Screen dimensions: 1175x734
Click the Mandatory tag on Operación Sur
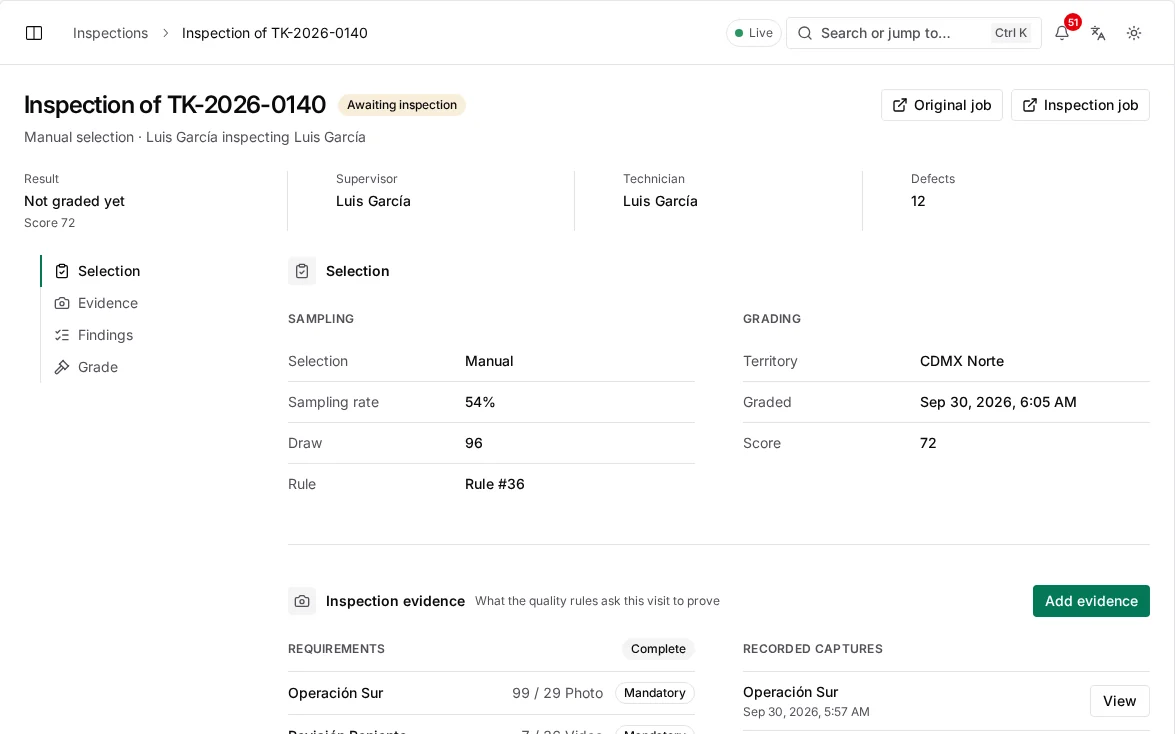click(655, 693)
